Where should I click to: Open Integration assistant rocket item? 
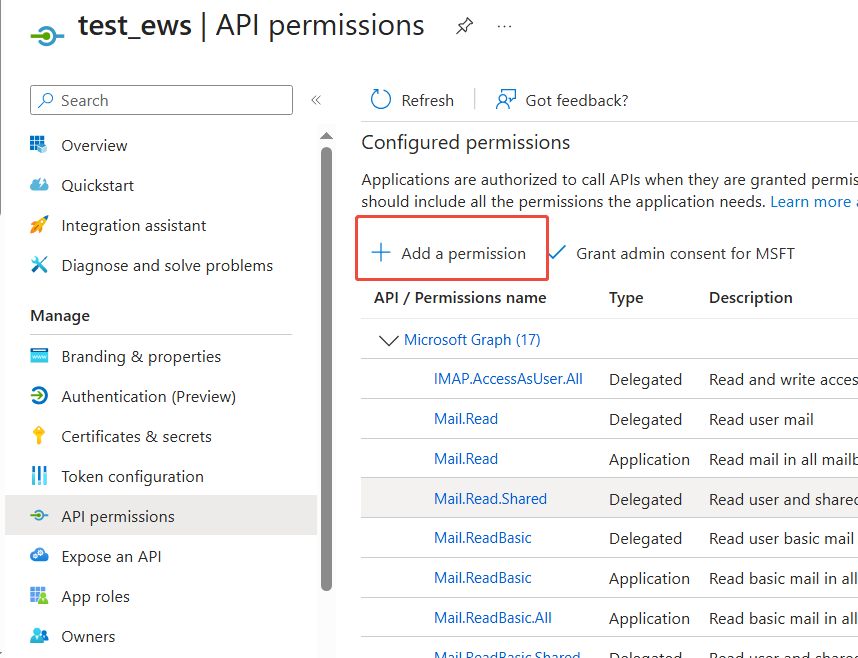pyautogui.click(x=40, y=225)
